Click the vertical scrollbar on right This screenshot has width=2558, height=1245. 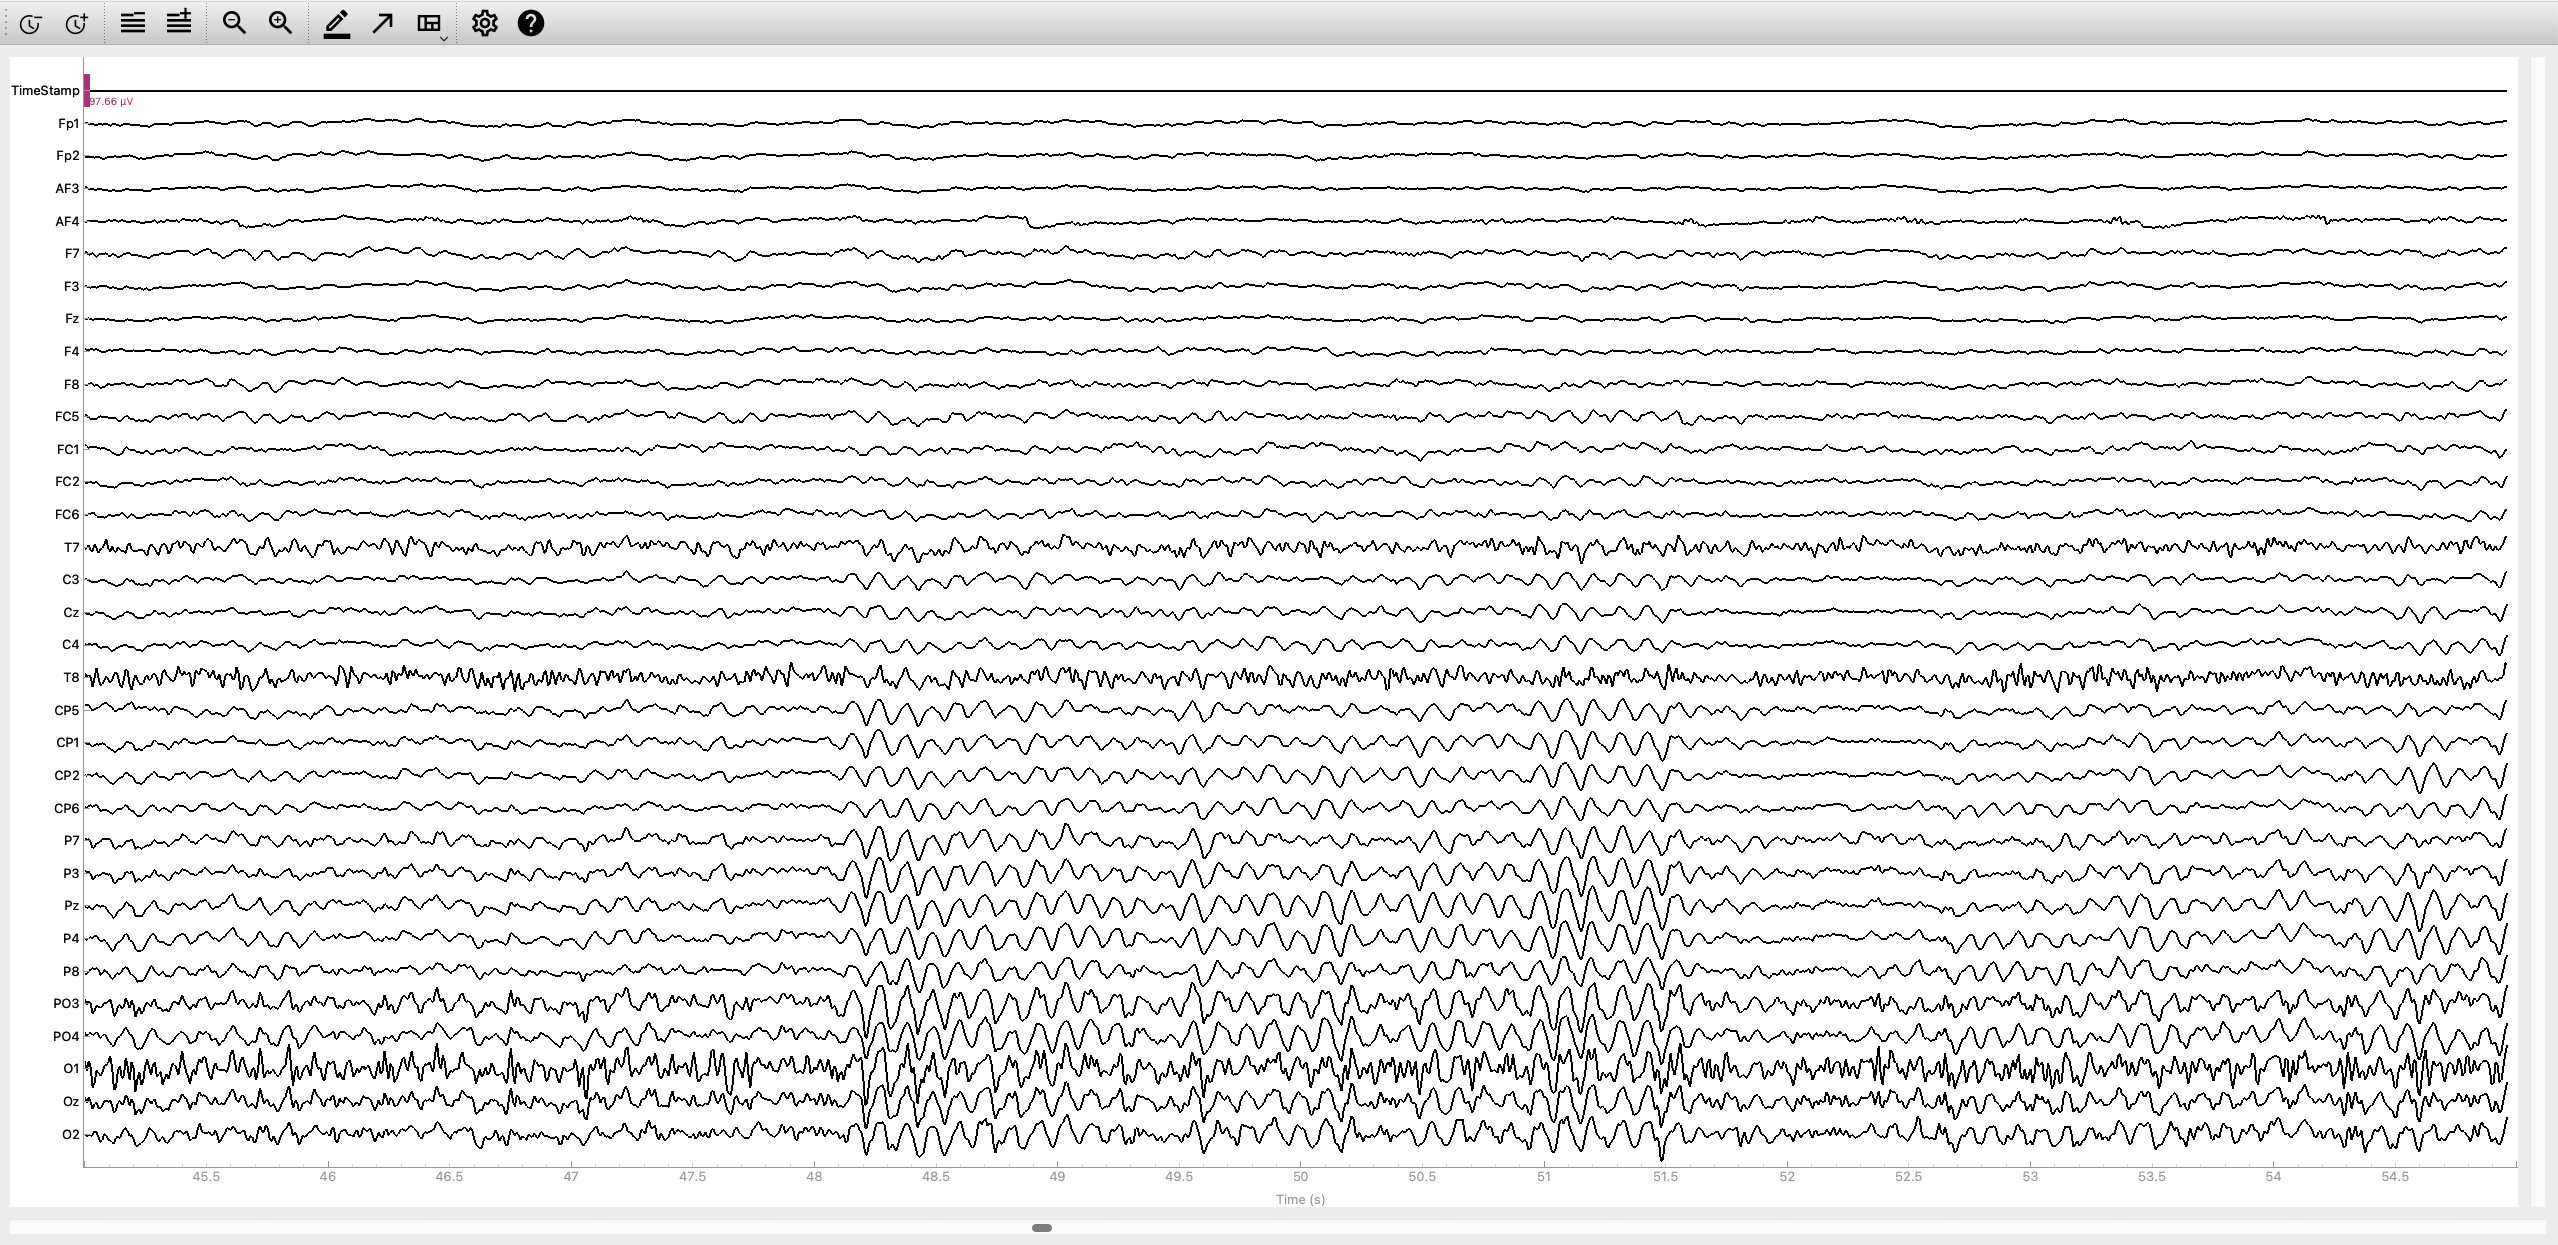click(x=2537, y=630)
